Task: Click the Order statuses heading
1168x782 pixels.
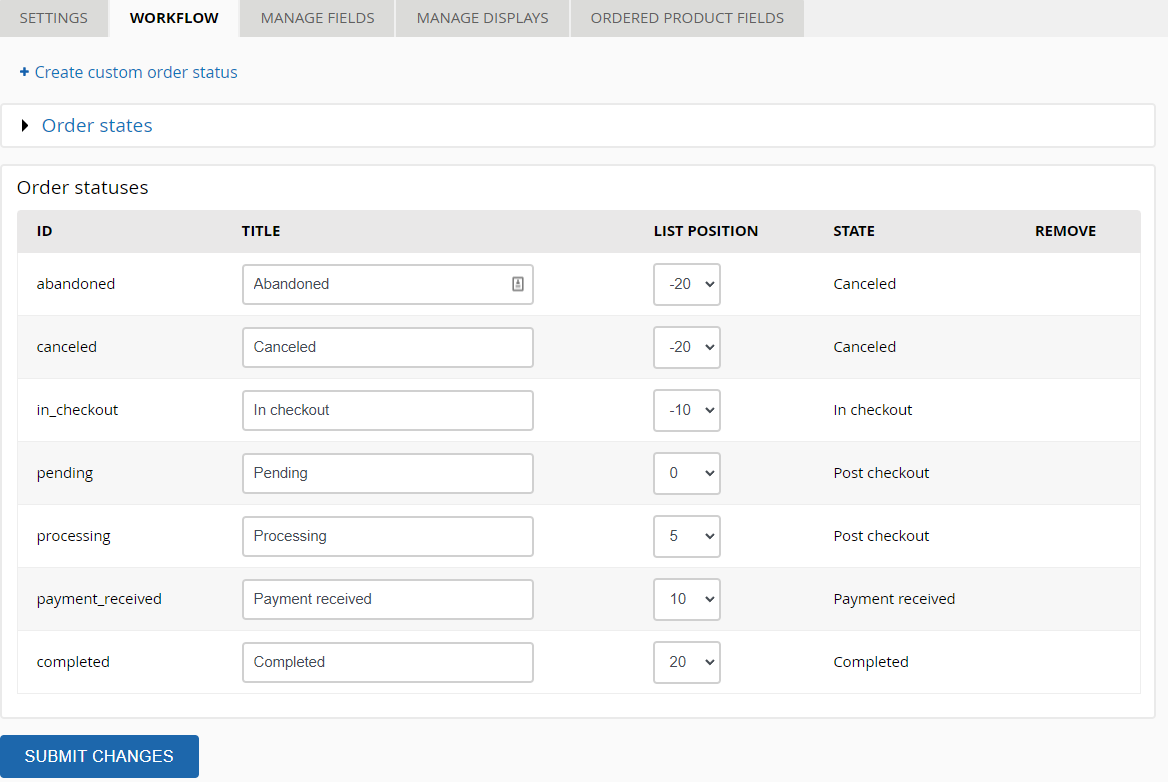Action: pyautogui.click(x=83, y=188)
